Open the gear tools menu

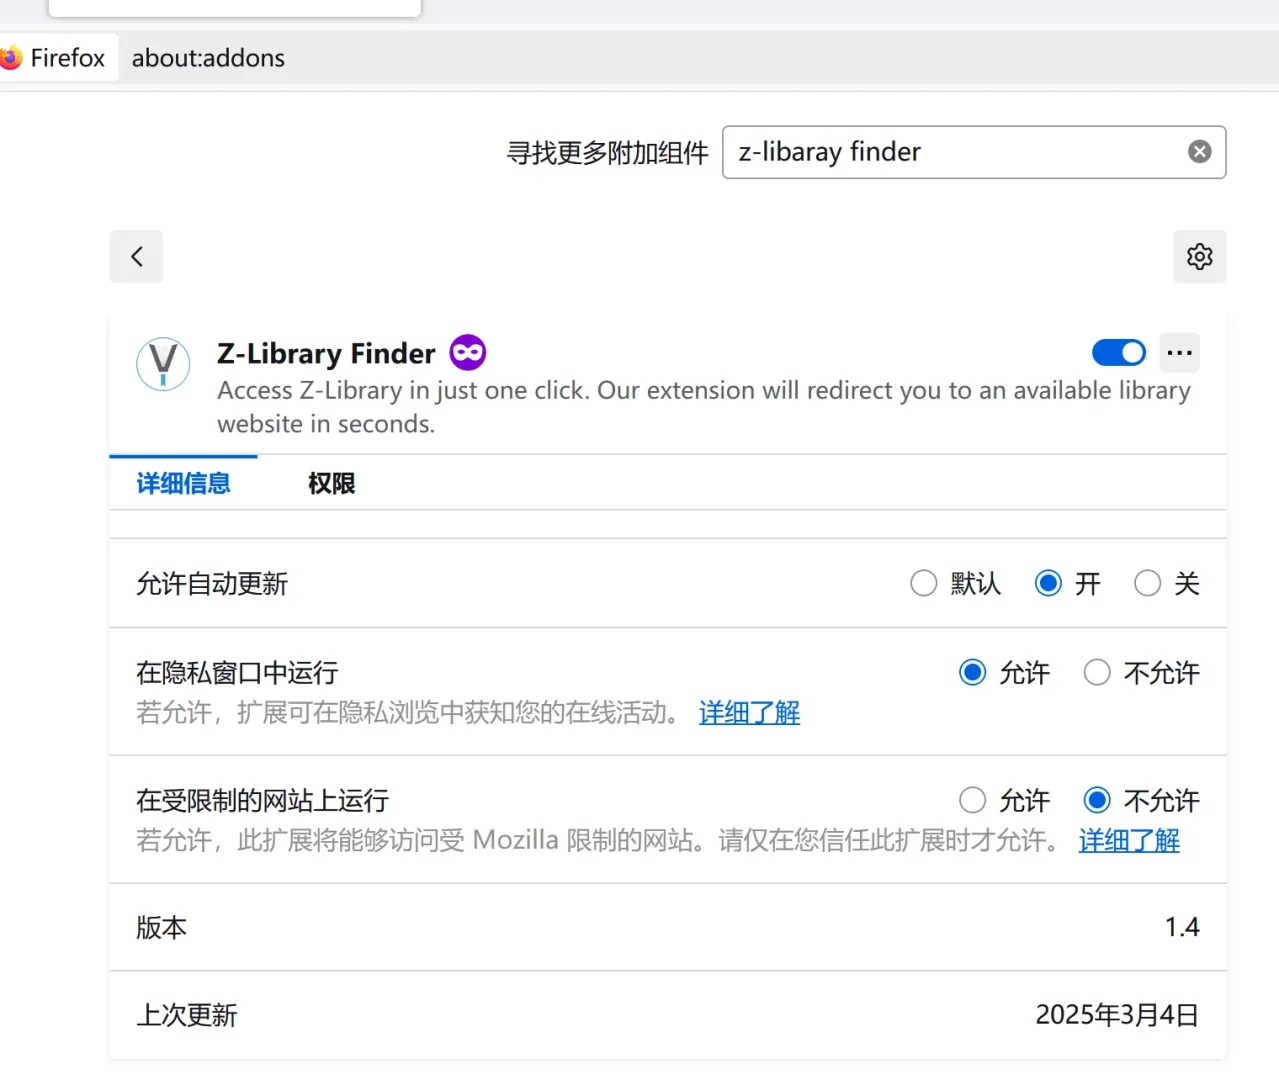tap(1199, 257)
